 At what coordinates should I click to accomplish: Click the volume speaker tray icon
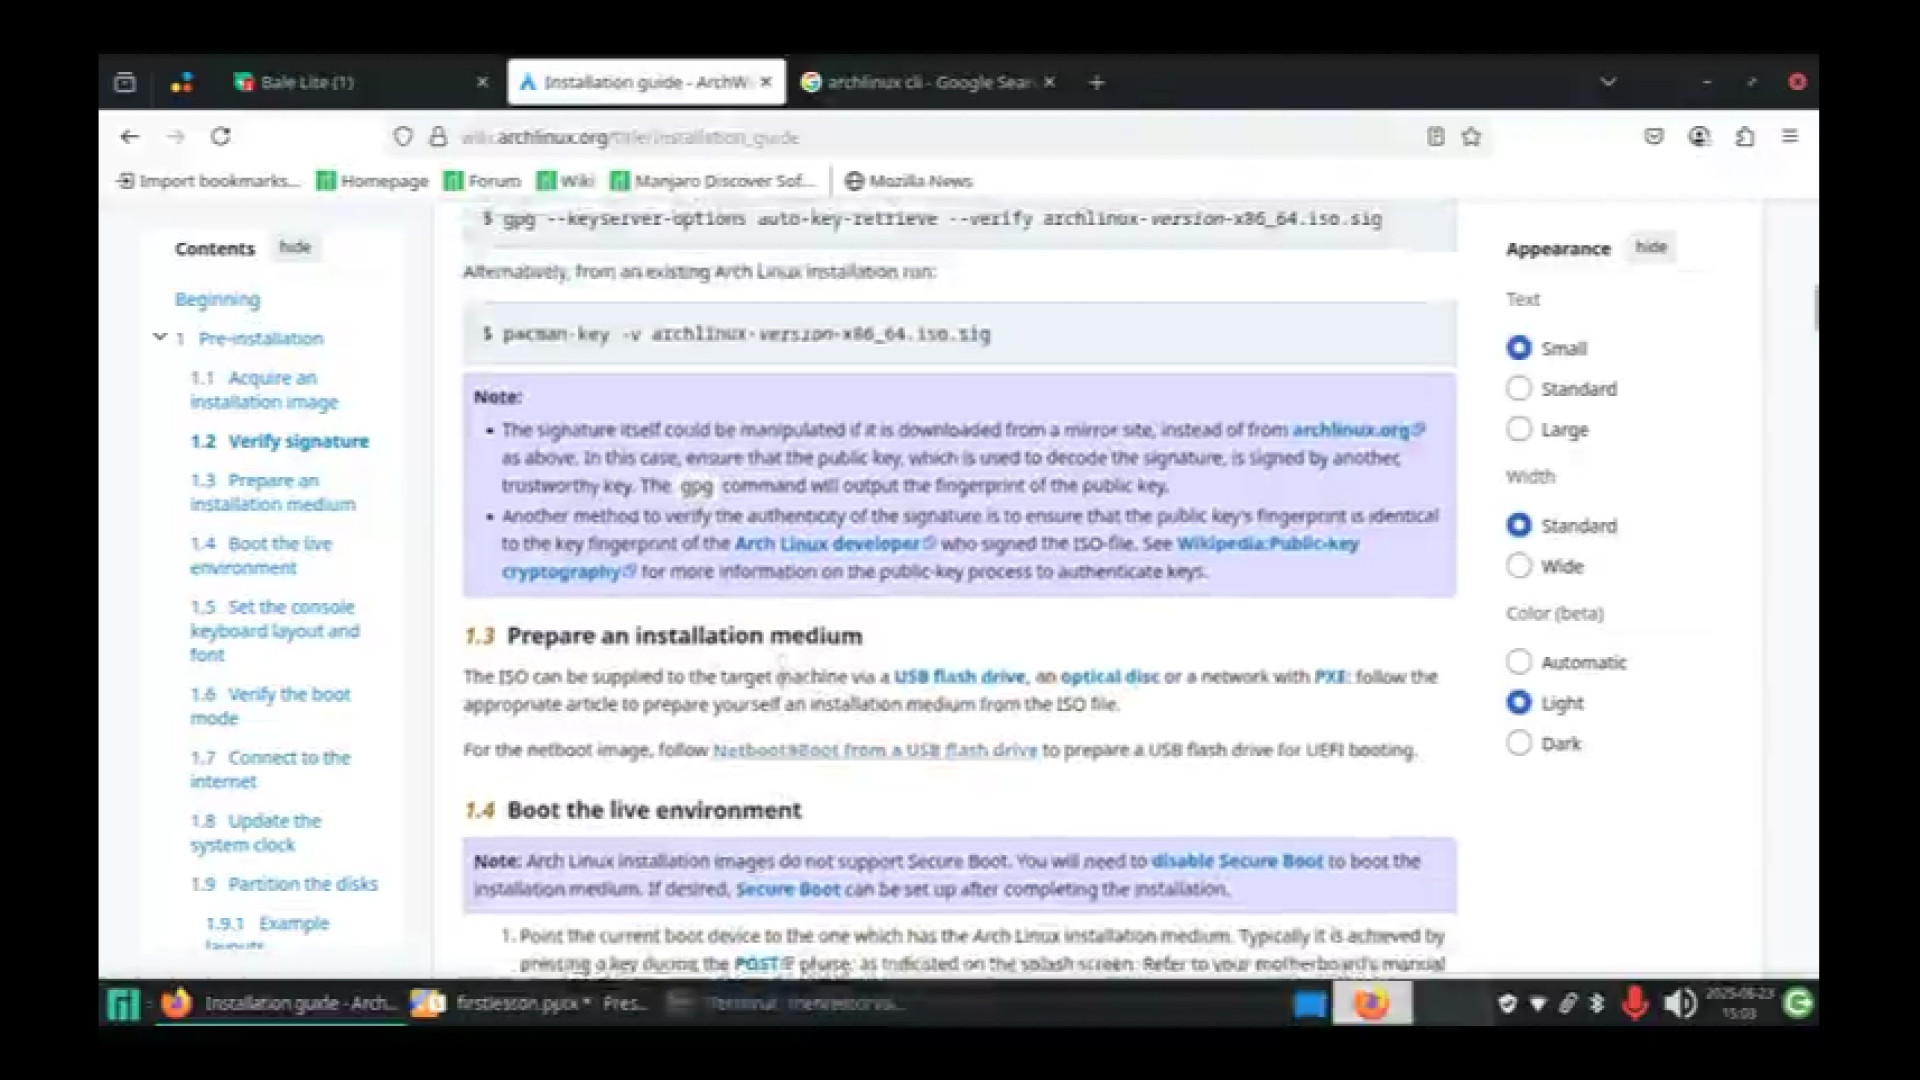coord(1679,1003)
